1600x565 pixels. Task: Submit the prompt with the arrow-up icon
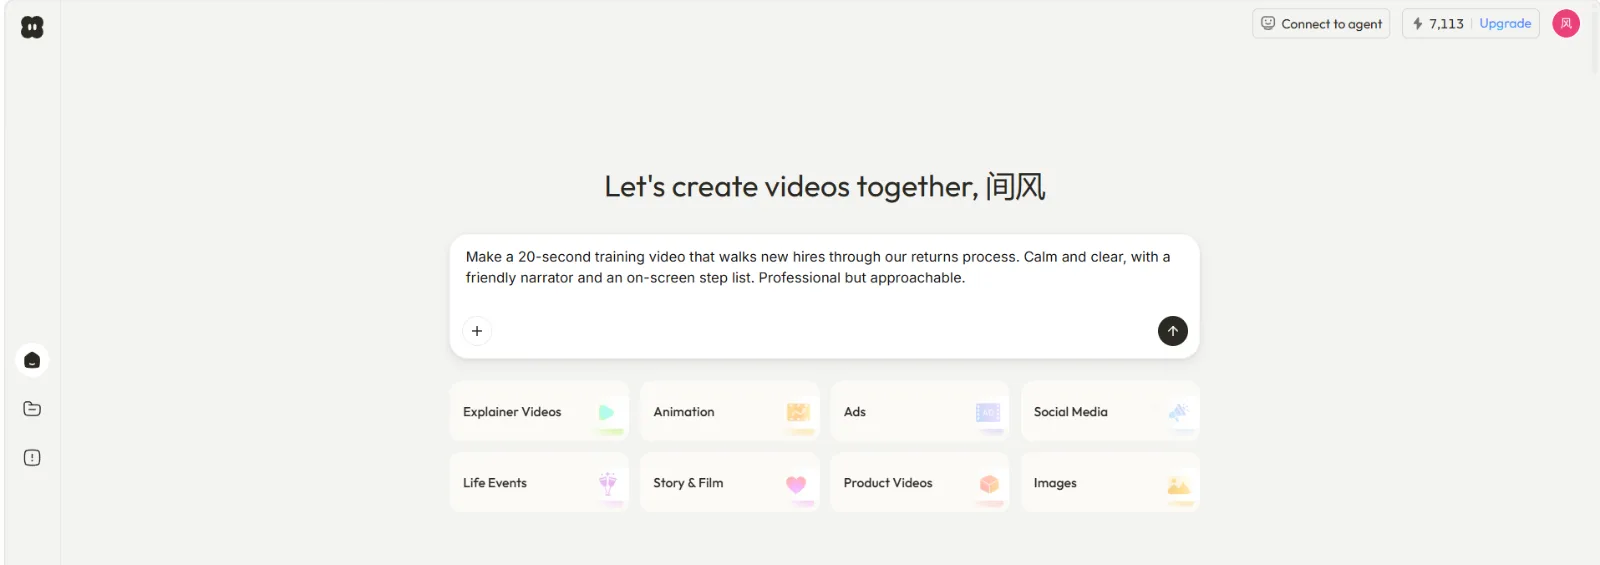(x=1173, y=331)
